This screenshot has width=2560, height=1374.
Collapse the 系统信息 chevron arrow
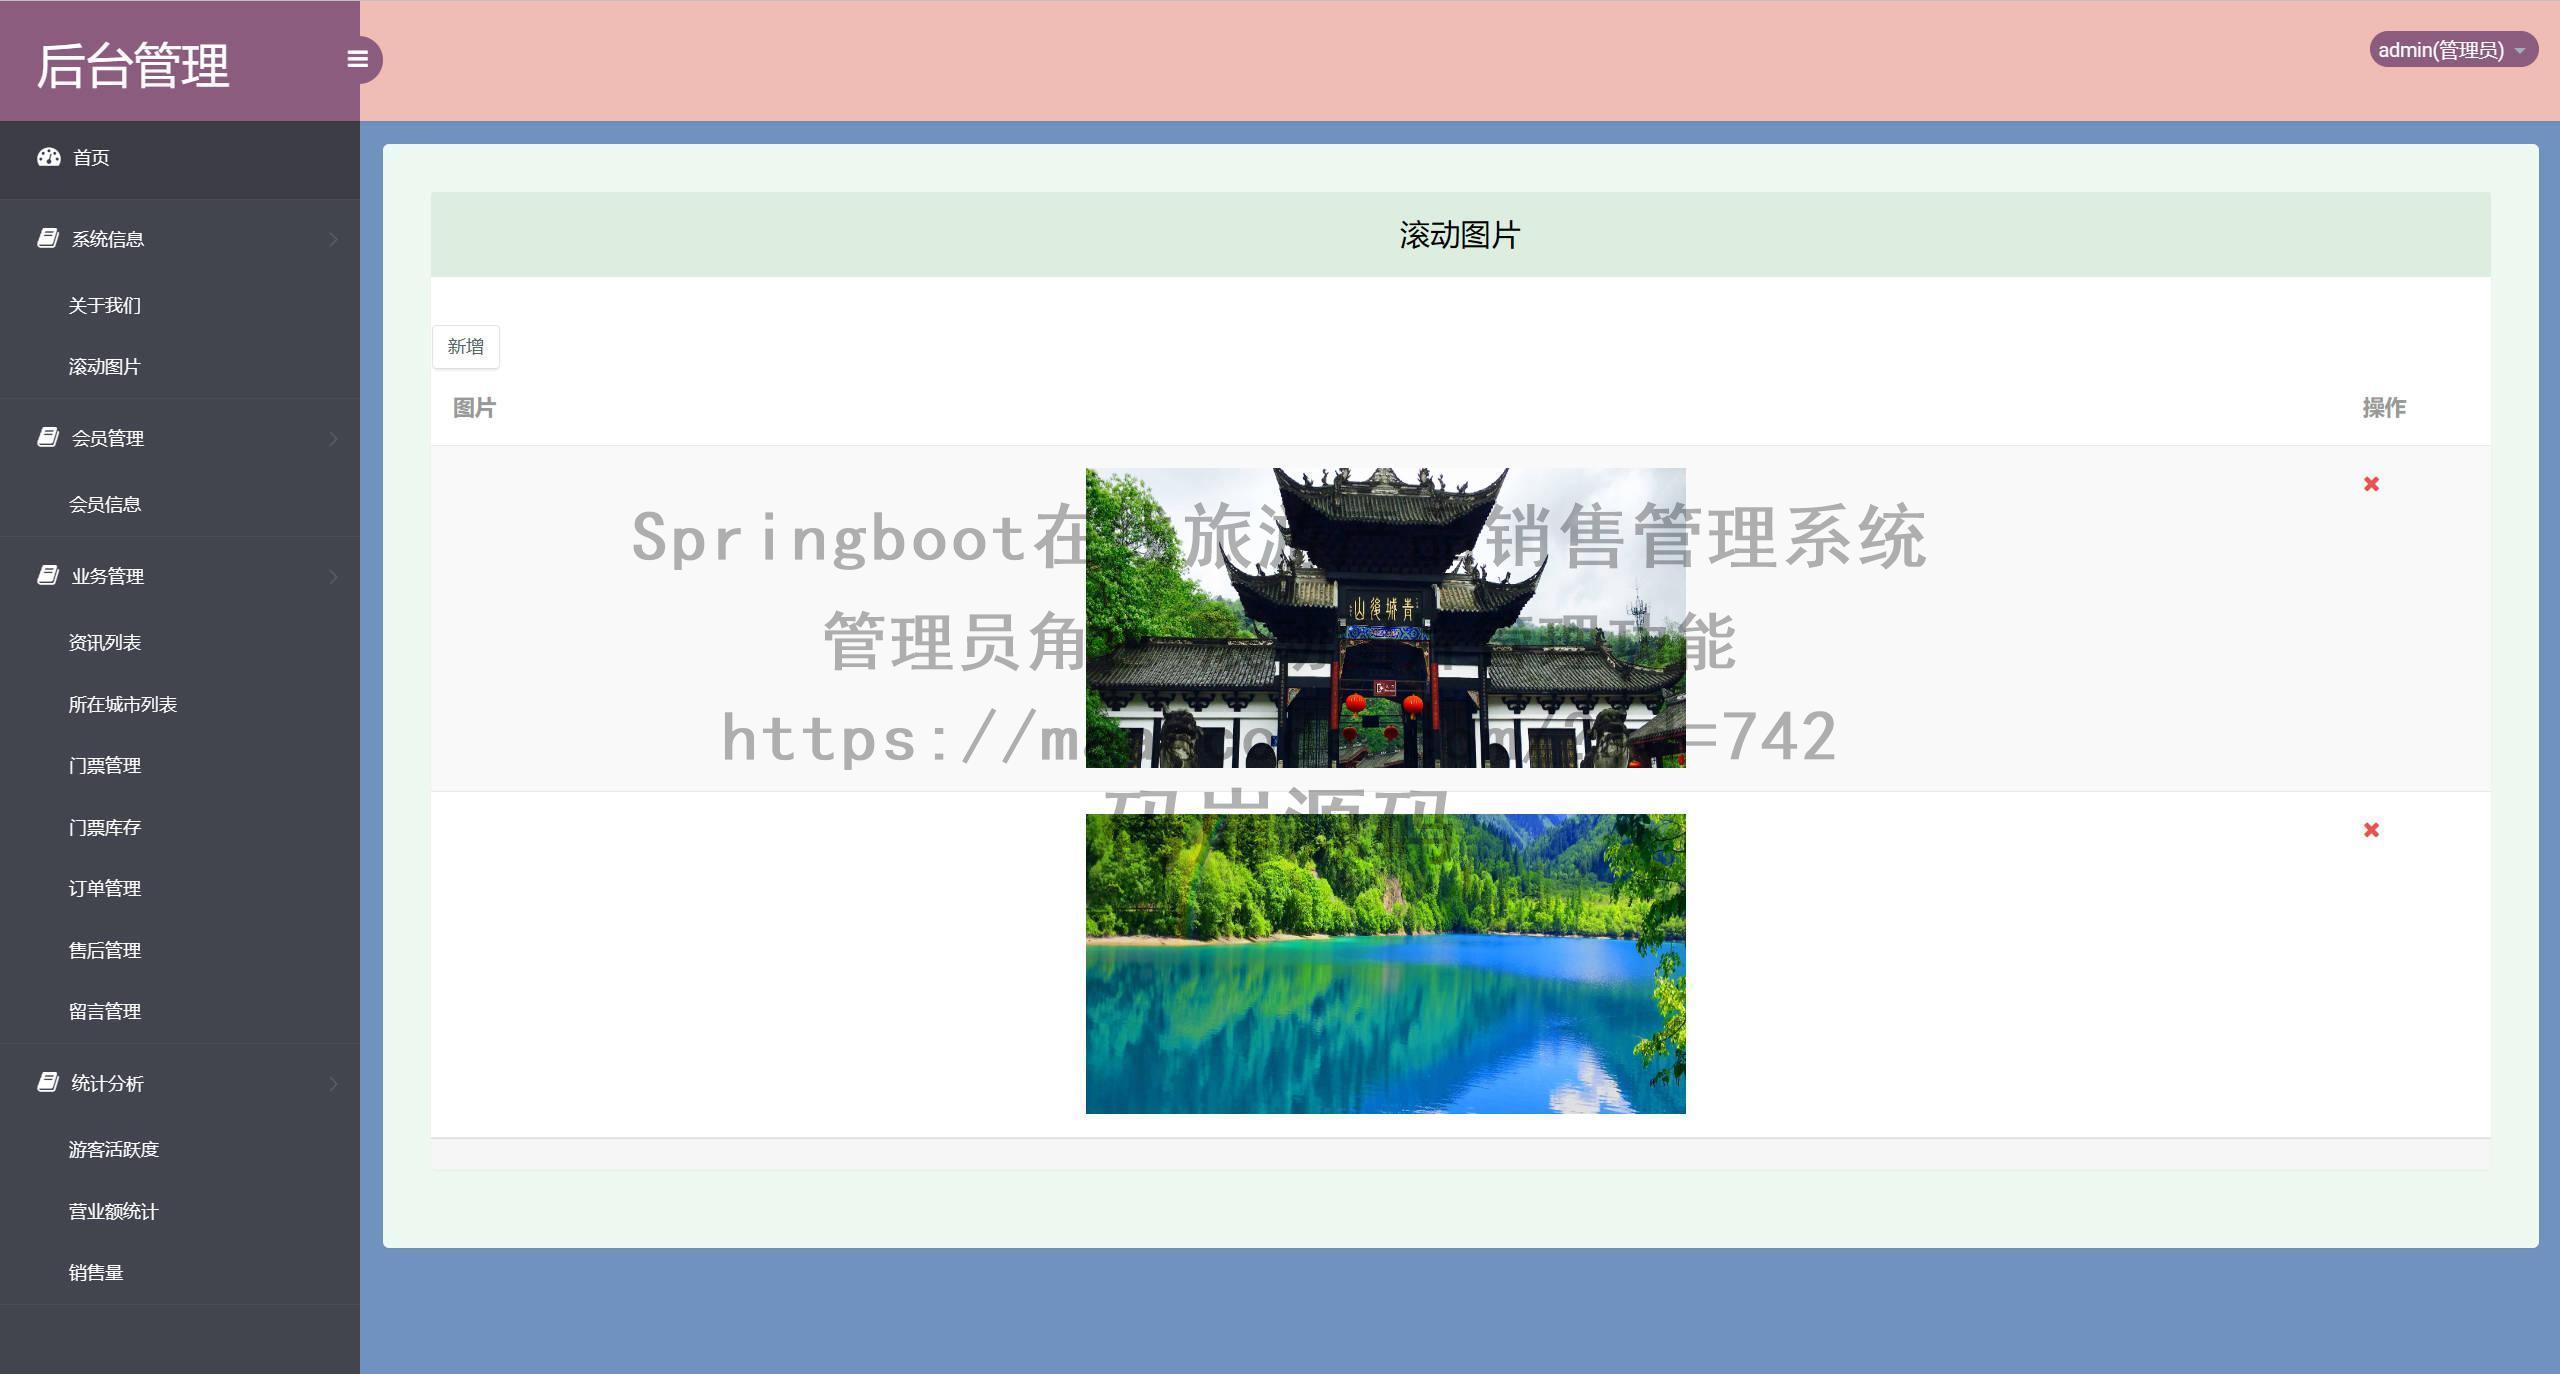point(333,239)
